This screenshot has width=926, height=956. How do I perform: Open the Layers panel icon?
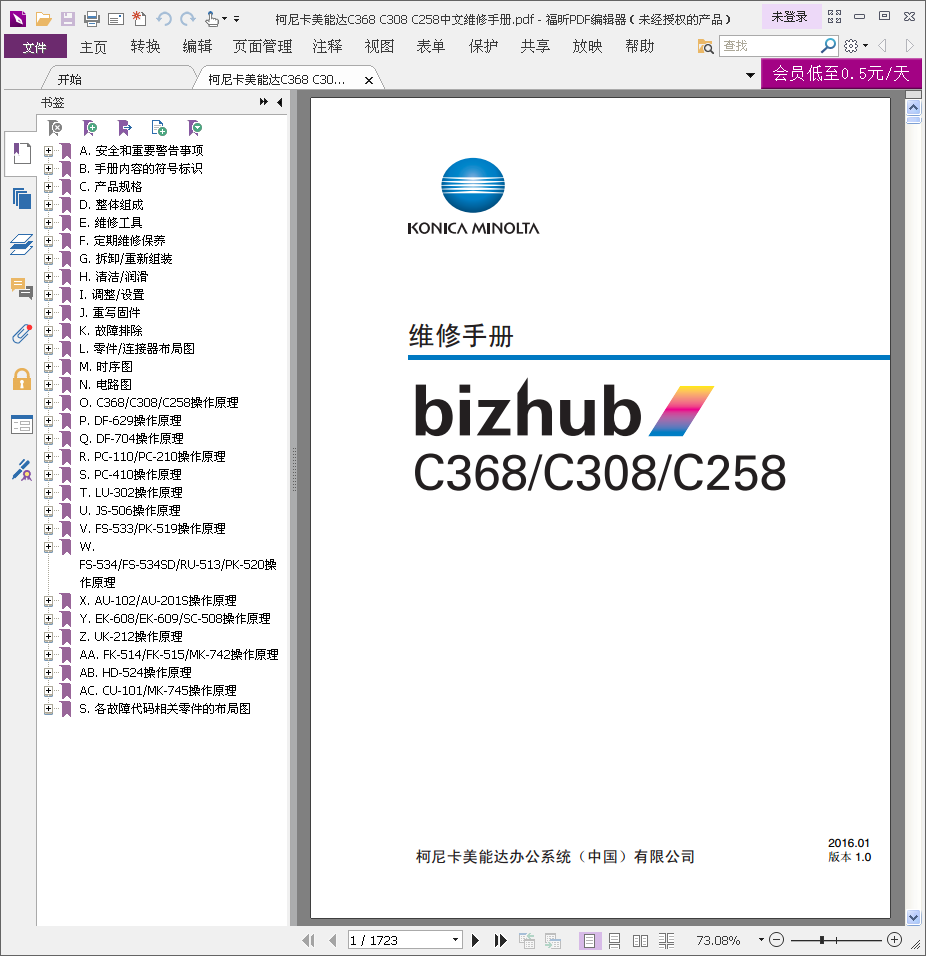point(22,244)
